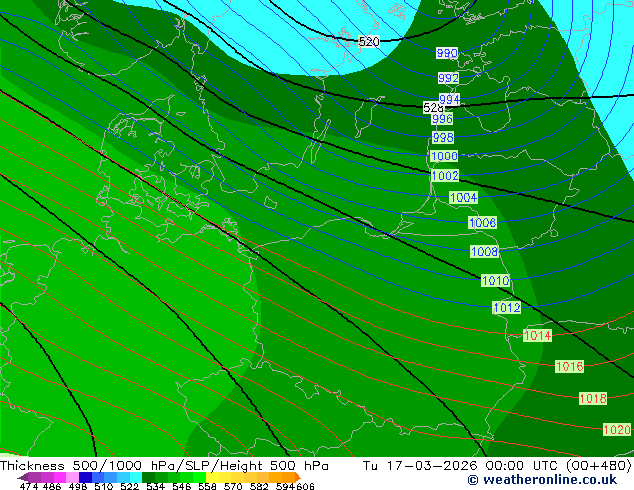Click the 996 isobar pressure label
Viewport: 634px width, 490px height.
pos(442,118)
